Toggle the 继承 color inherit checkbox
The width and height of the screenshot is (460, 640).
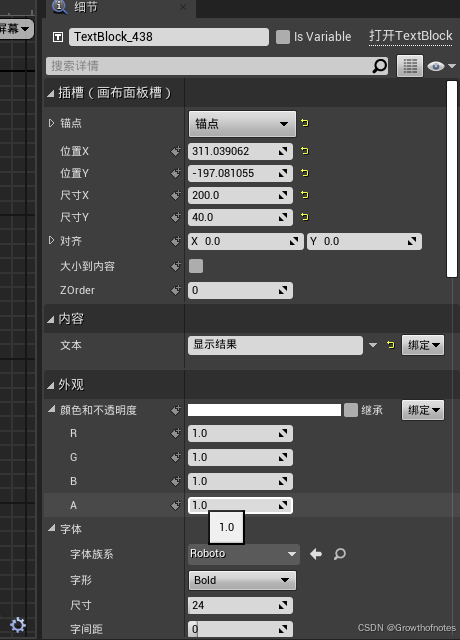[x=351, y=410]
